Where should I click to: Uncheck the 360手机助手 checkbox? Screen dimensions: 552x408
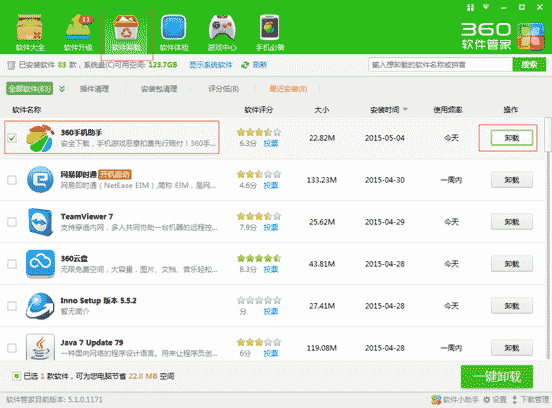tap(12, 138)
